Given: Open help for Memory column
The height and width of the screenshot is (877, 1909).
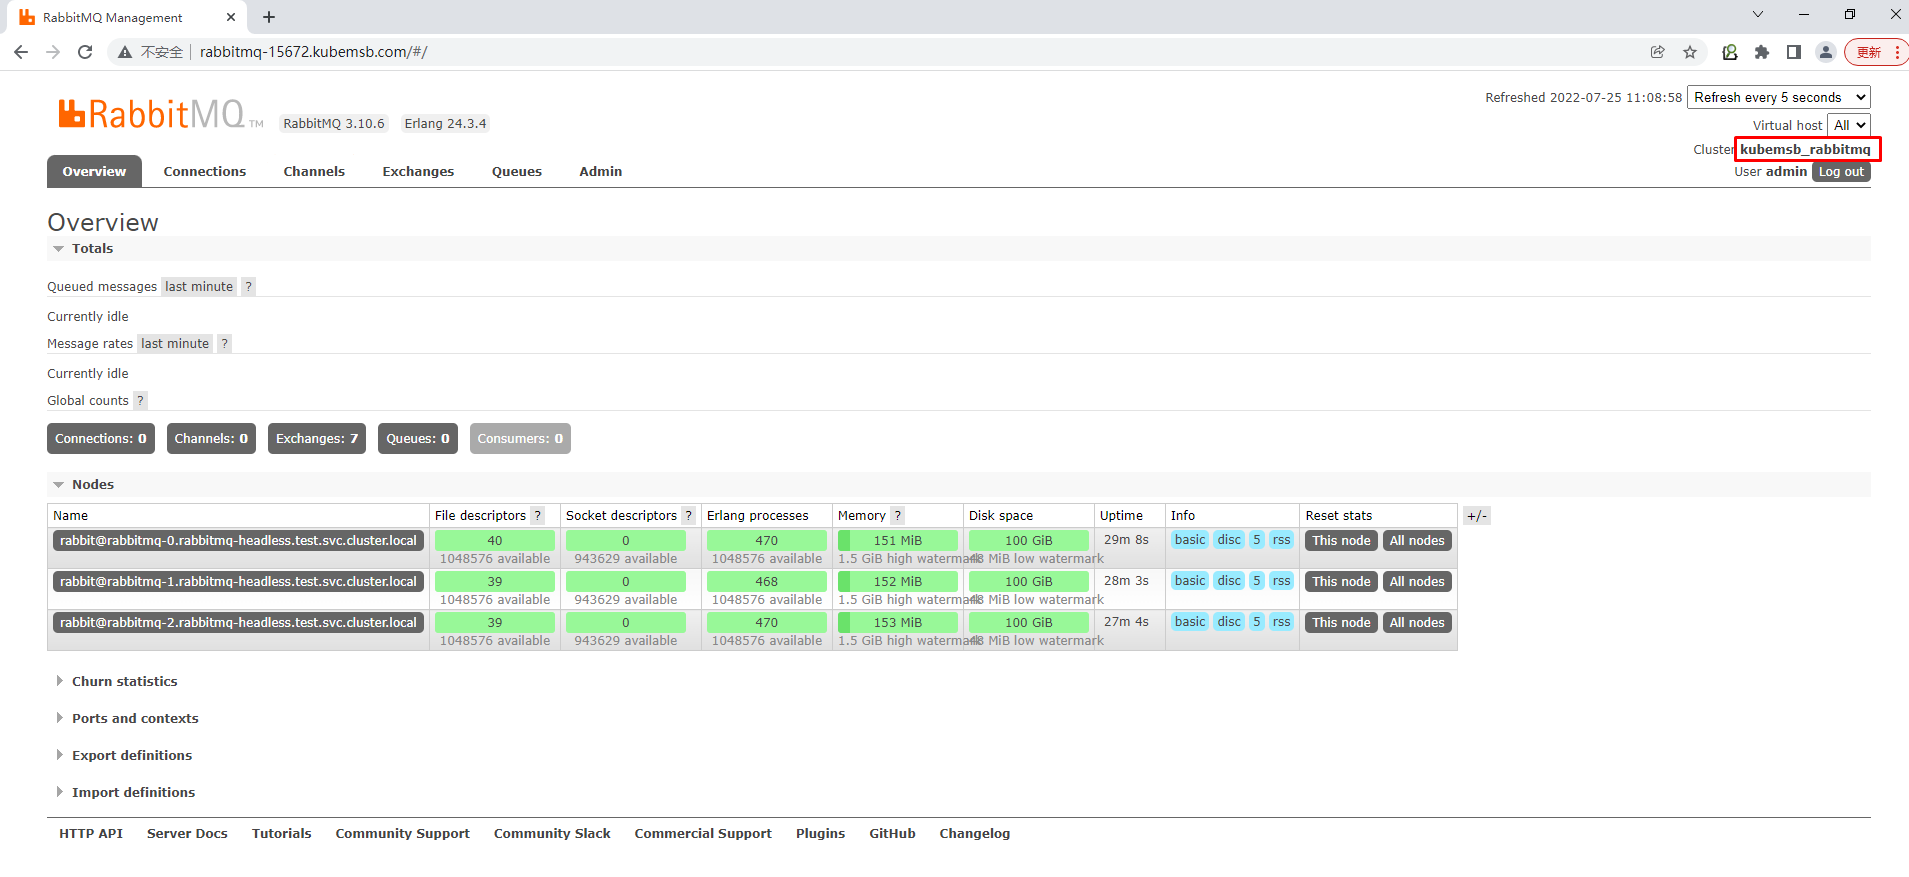Looking at the screenshot, I should pyautogui.click(x=898, y=516).
